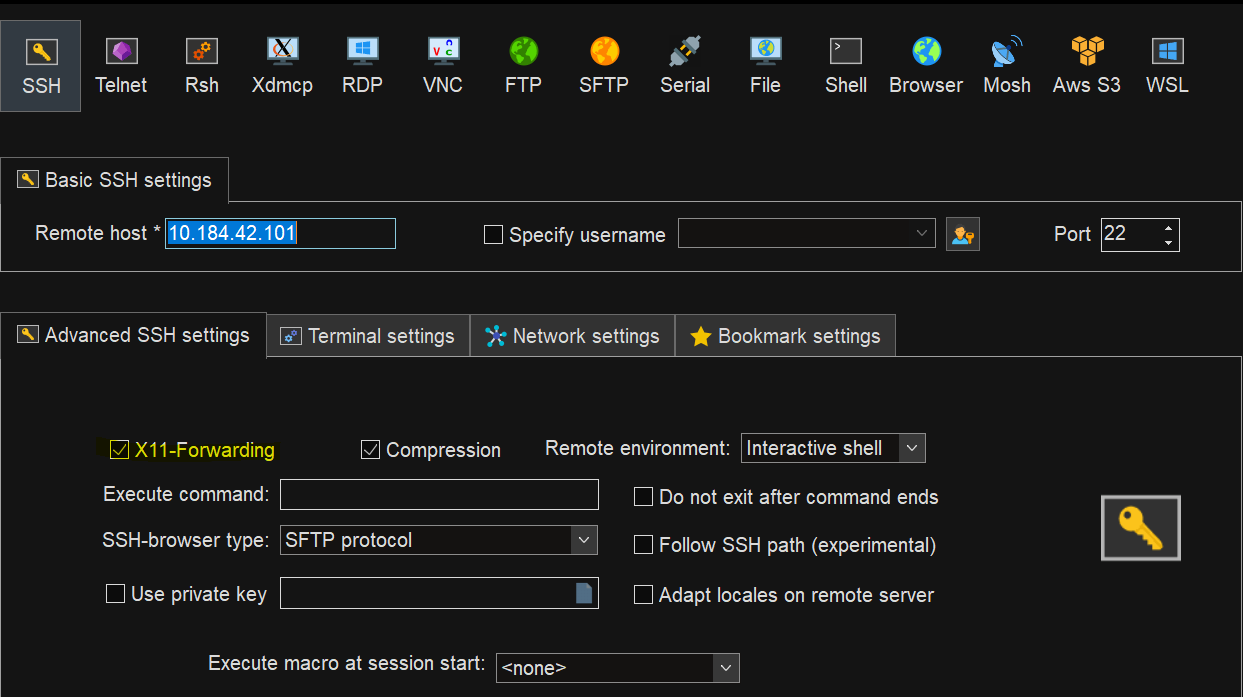
Task: Open the Remote environment dropdown
Action: pyautogui.click(x=911, y=447)
